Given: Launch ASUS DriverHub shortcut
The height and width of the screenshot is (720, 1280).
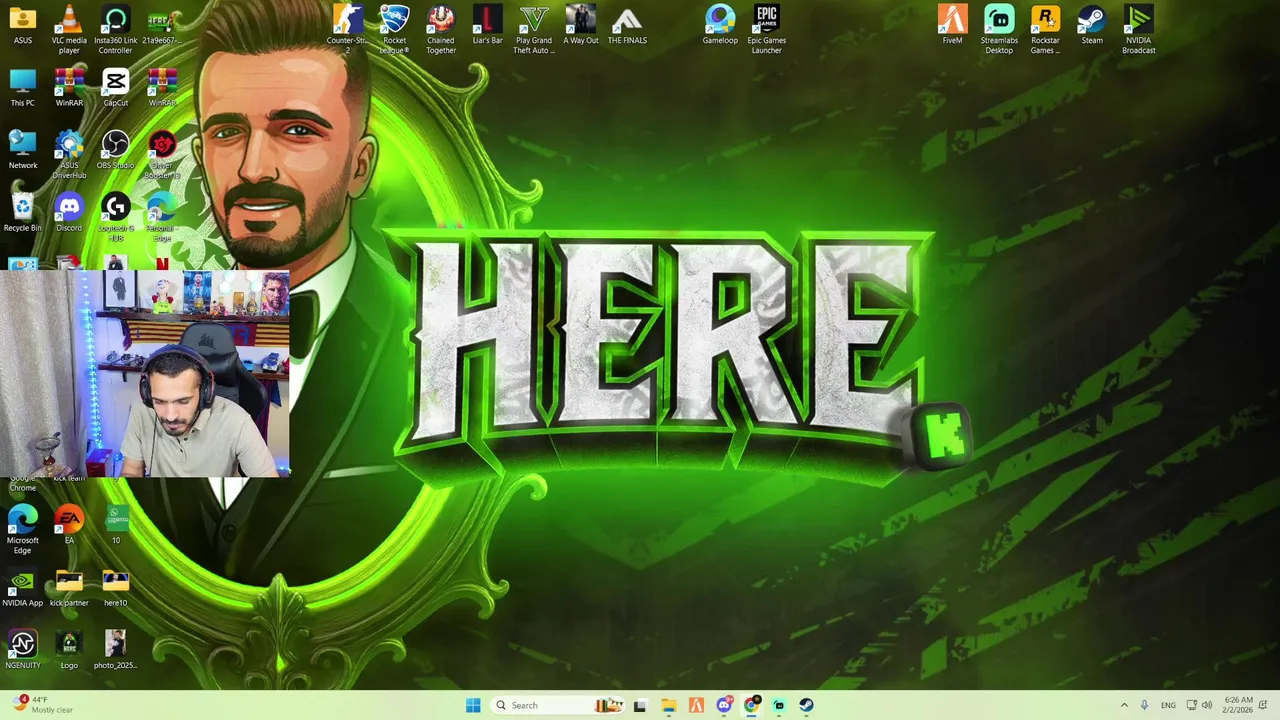Looking at the screenshot, I should (69, 155).
